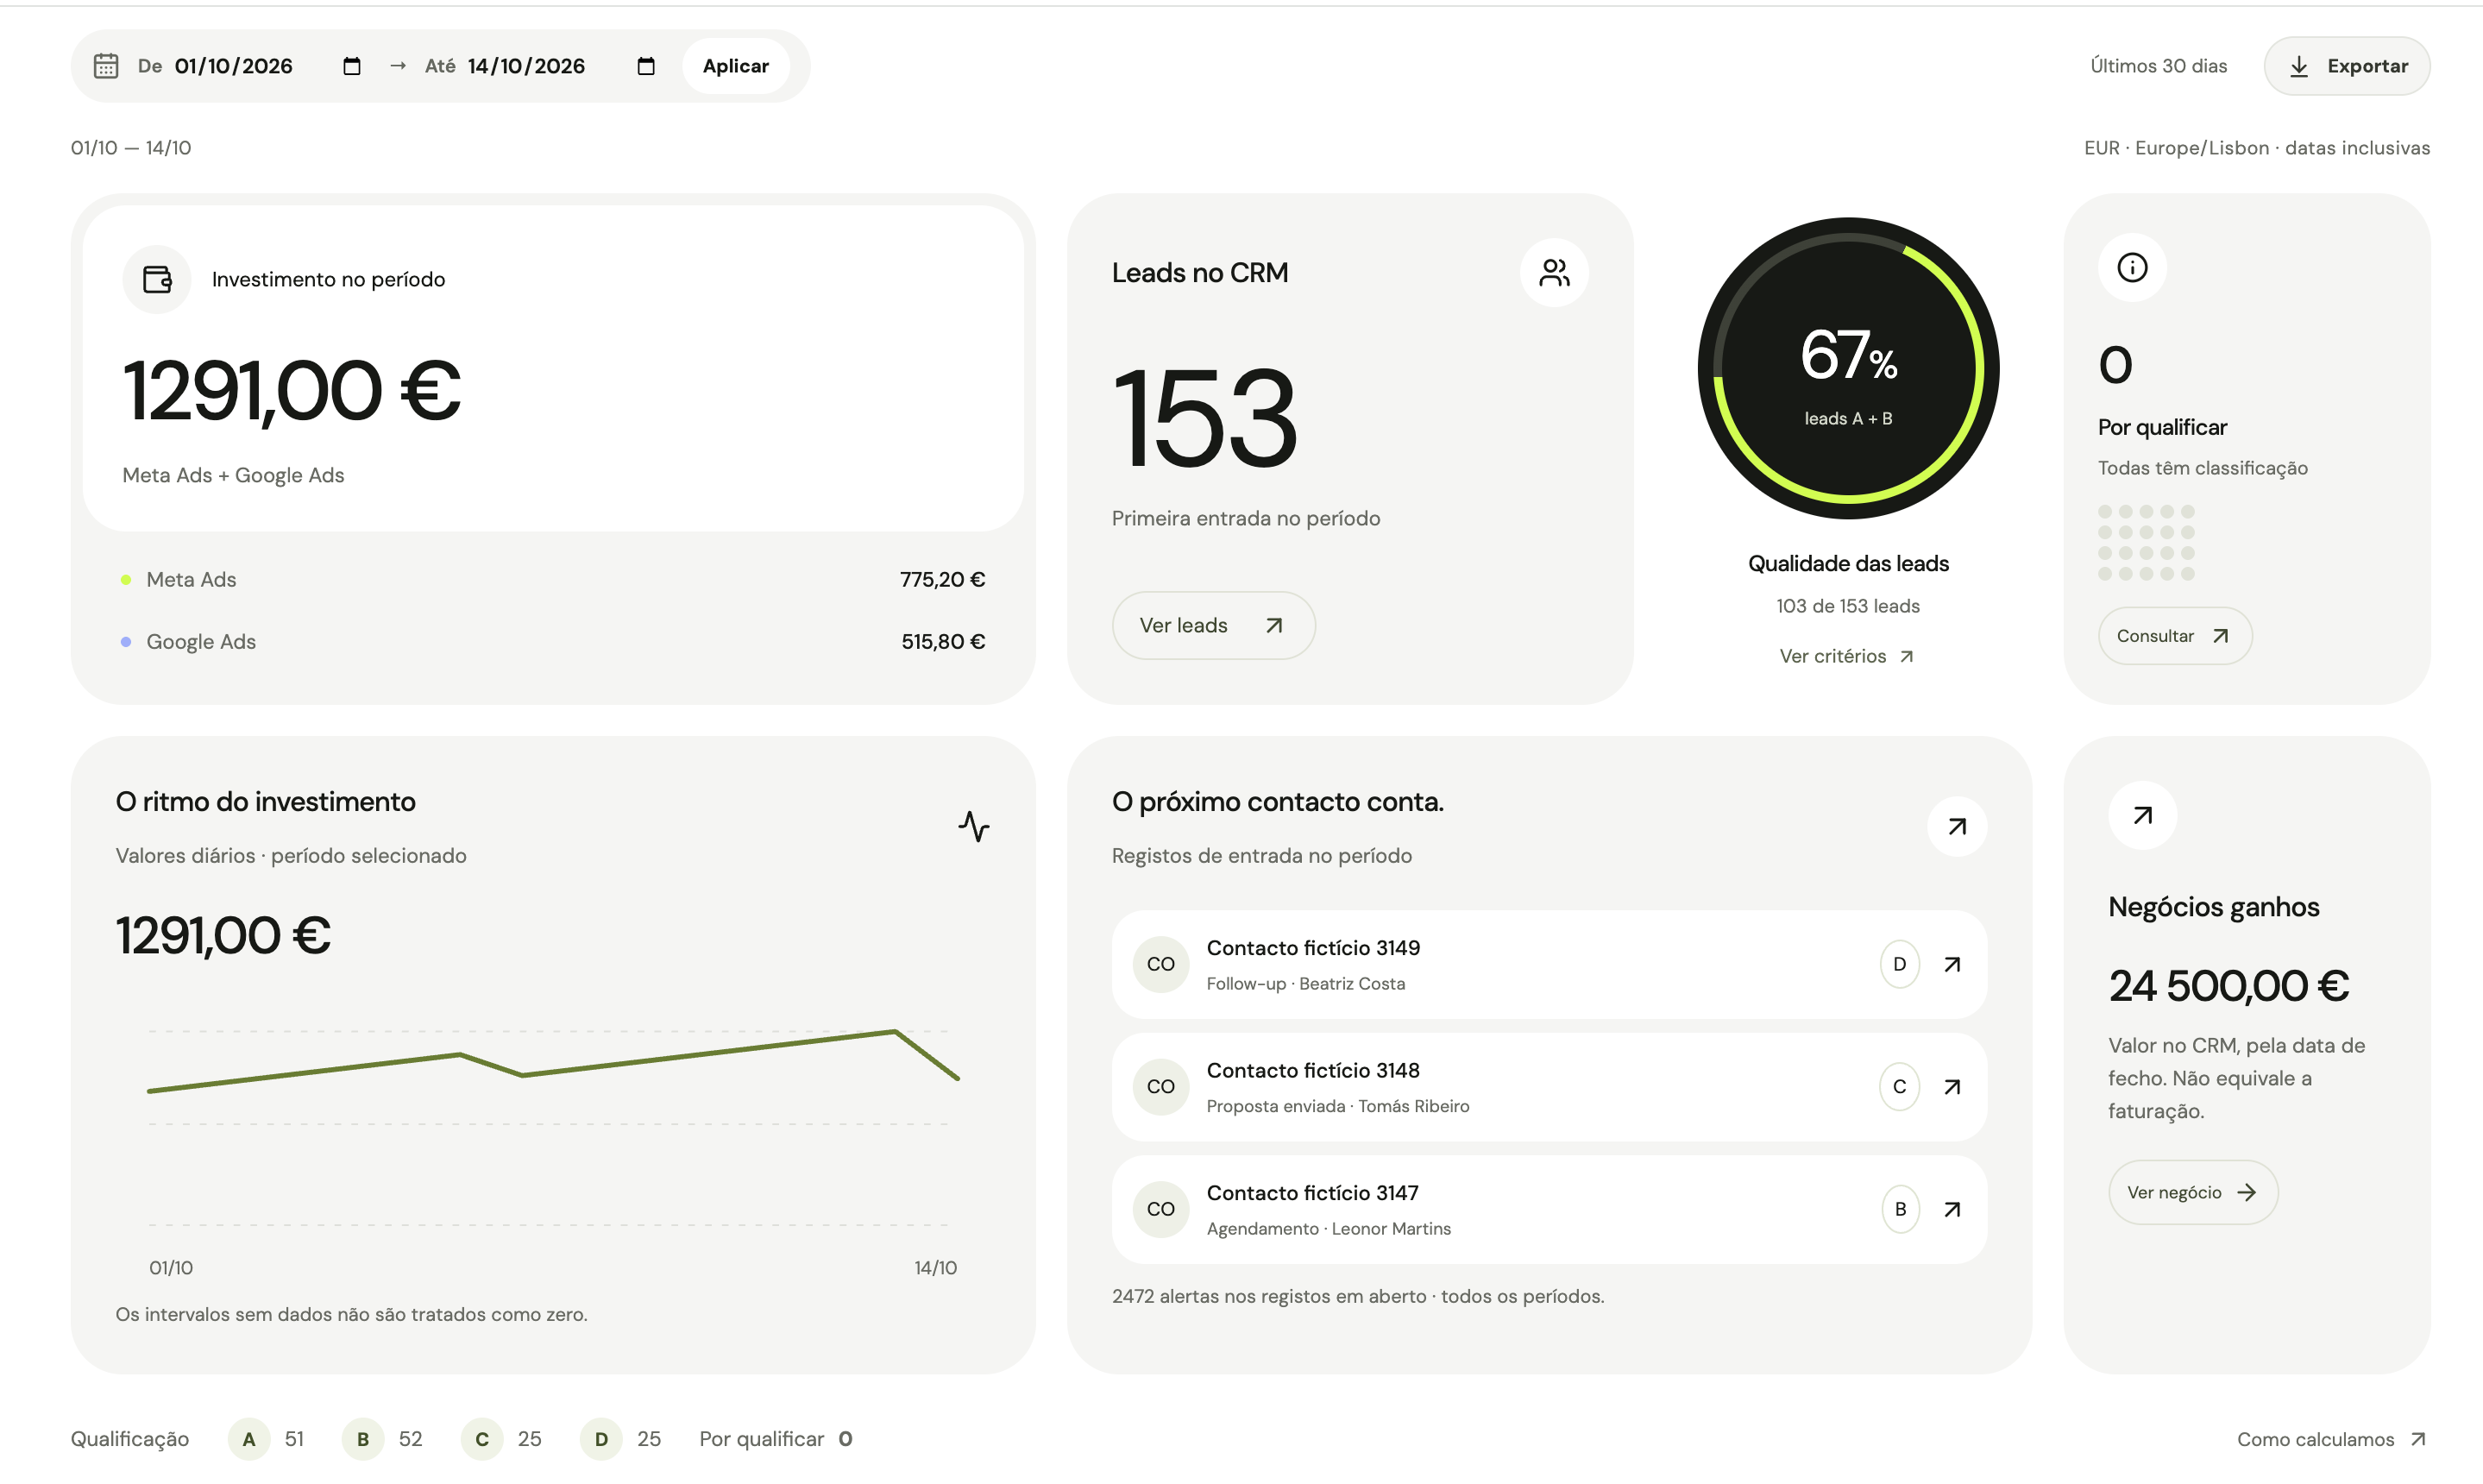Export the report with Exportar
Screen dimensions: 2483x1484
pos(2346,66)
